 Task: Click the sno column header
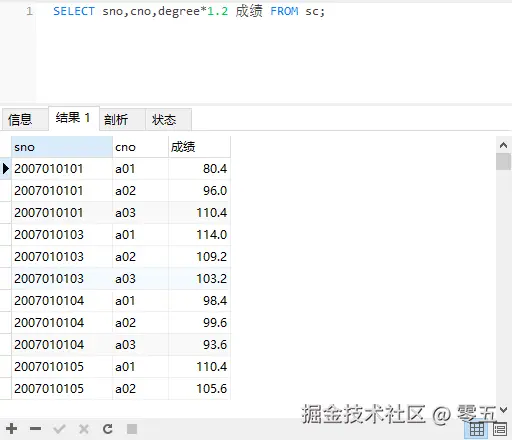pyautogui.click(x=62, y=147)
